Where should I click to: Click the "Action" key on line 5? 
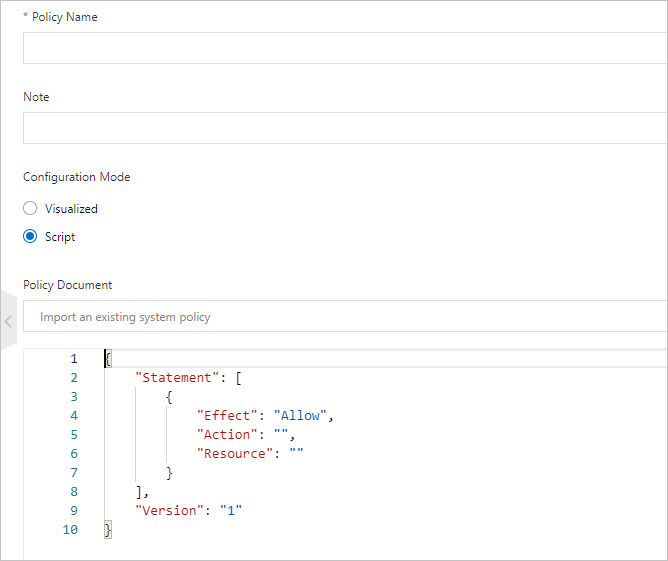tap(227, 435)
